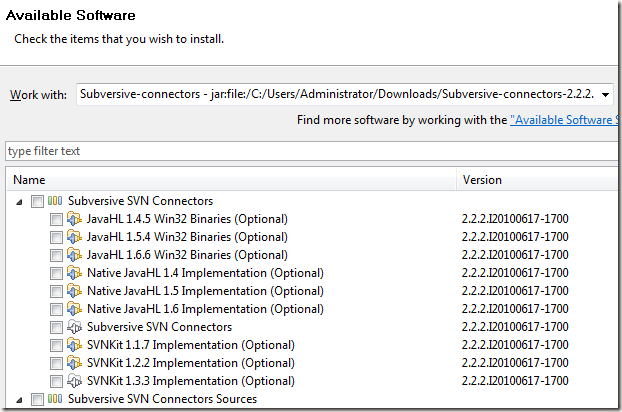The image size is (622, 412).
Task: Click the Subversive SVN Connectors child feature icon
Action: [x=74, y=327]
